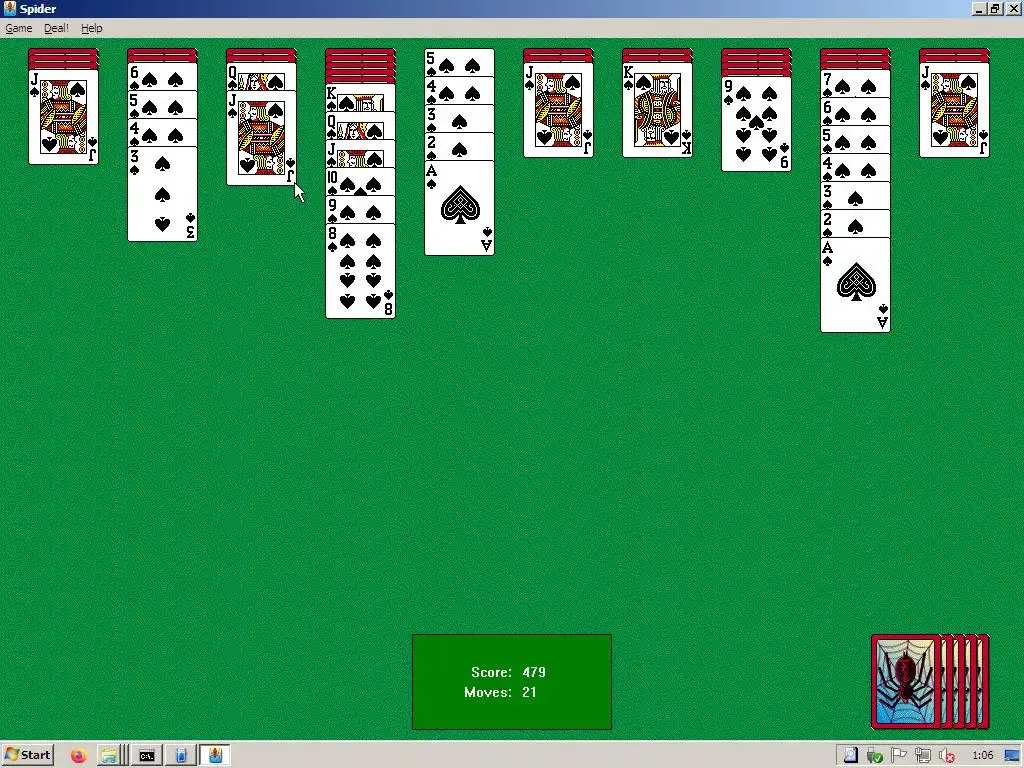Click the 6 of spades in the ninth column
This screenshot has height=768, width=1024.
click(x=856, y=112)
